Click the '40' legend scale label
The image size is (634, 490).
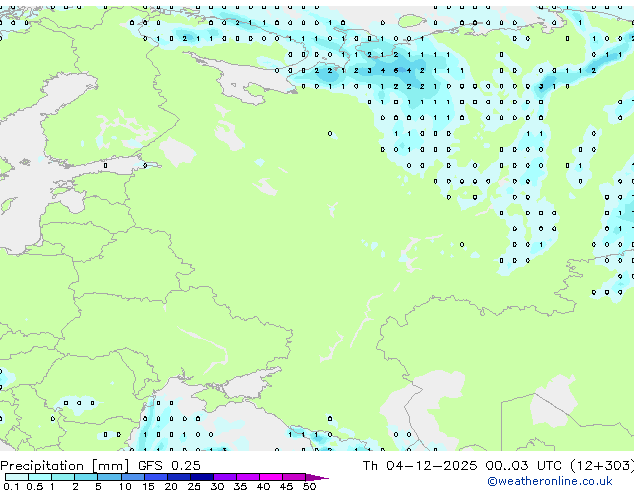coord(263,486)
